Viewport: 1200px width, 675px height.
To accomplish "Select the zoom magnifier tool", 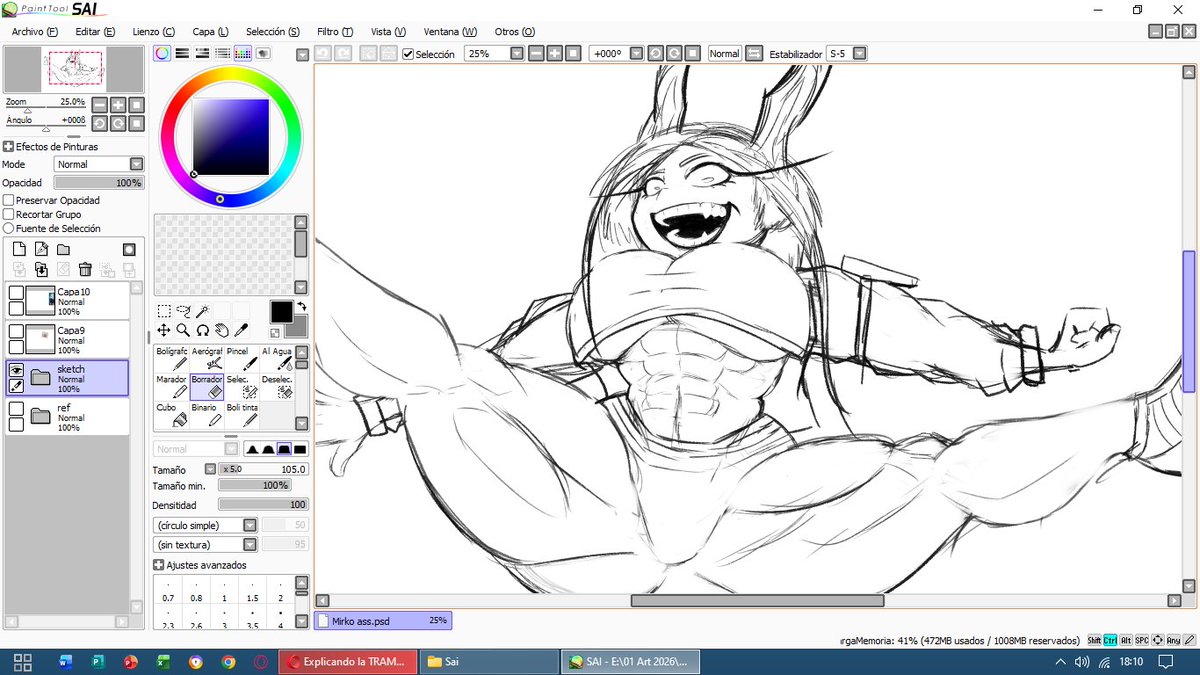I will [184, 329].
